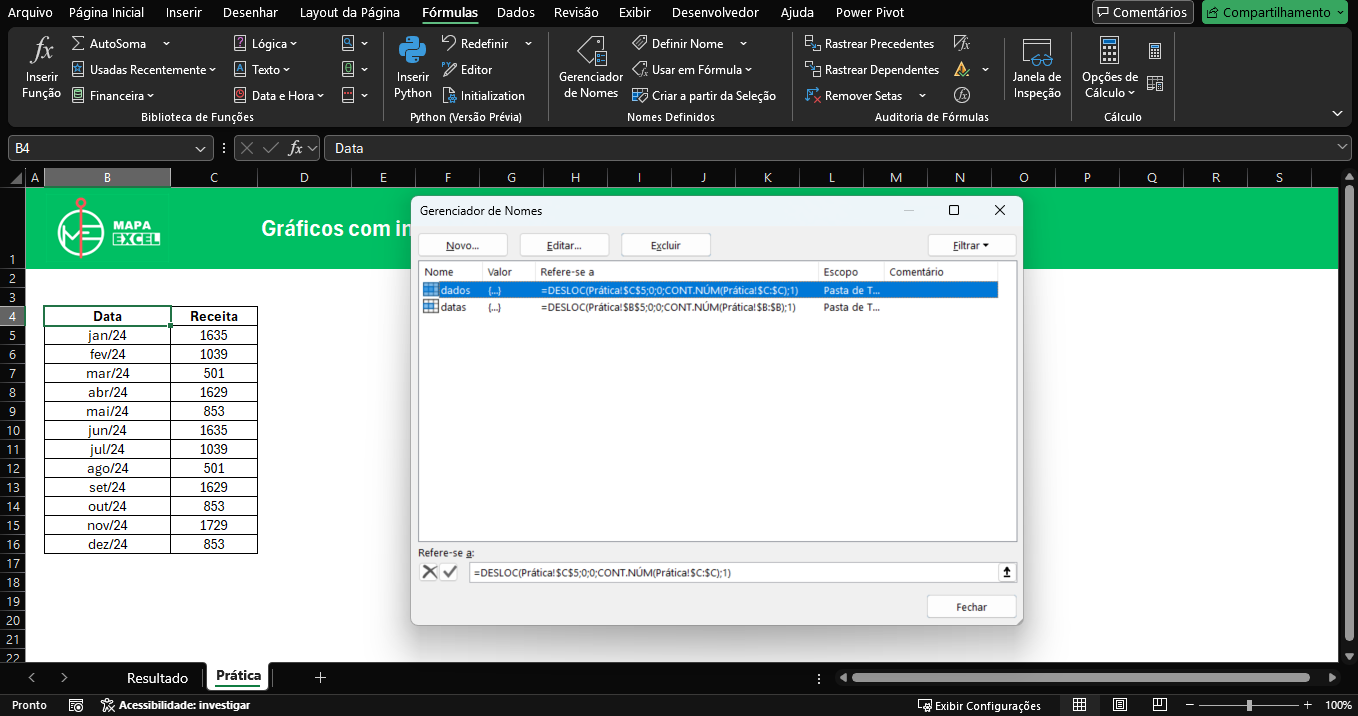Open Janela de Inspeção
This screenshot has height=716, width=1358.
pyautogui.click(x=1037, y=68)
